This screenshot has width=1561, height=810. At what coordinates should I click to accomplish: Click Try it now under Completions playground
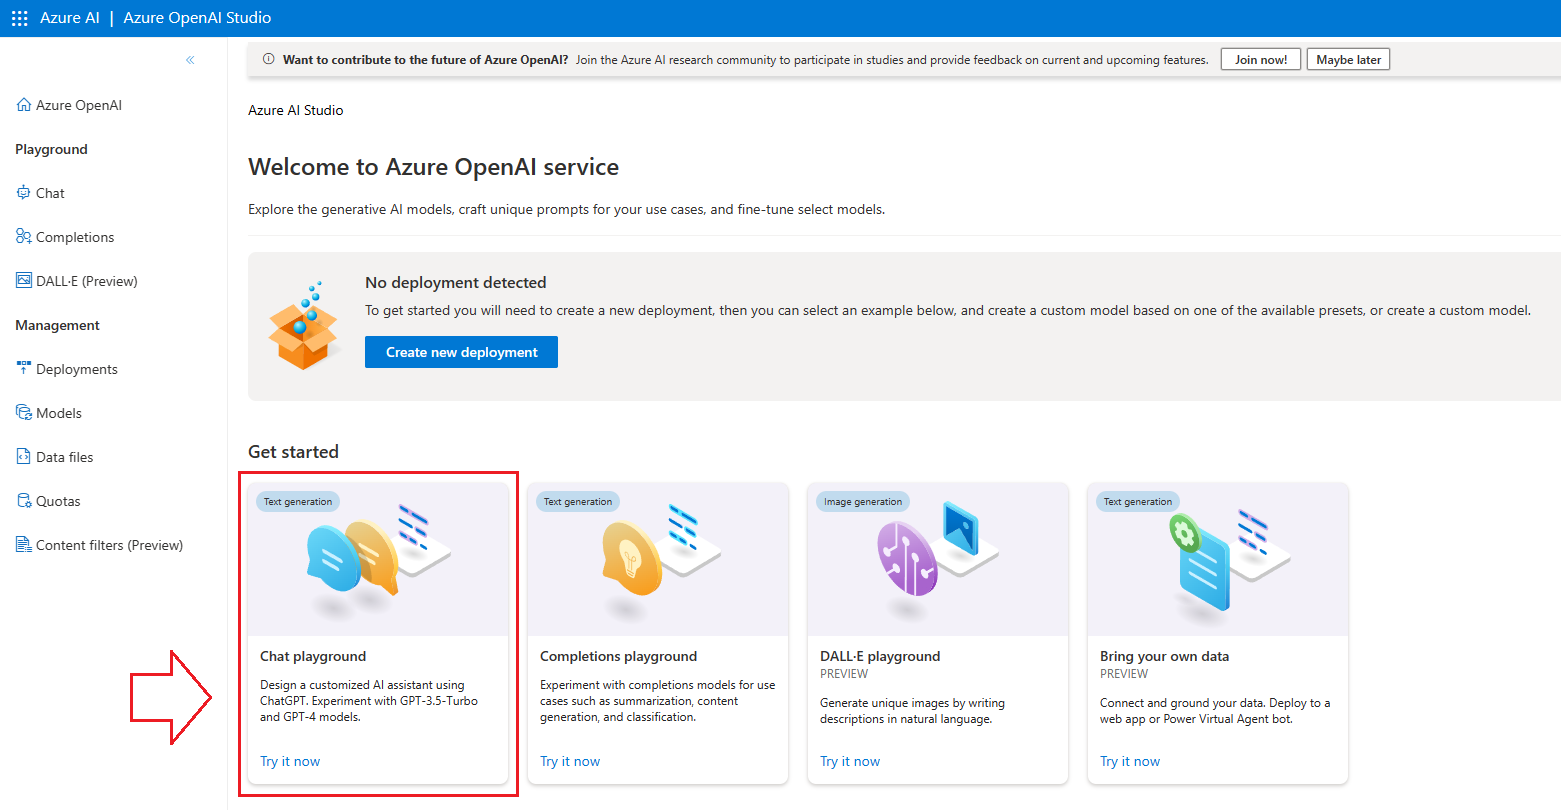(570, 761)
